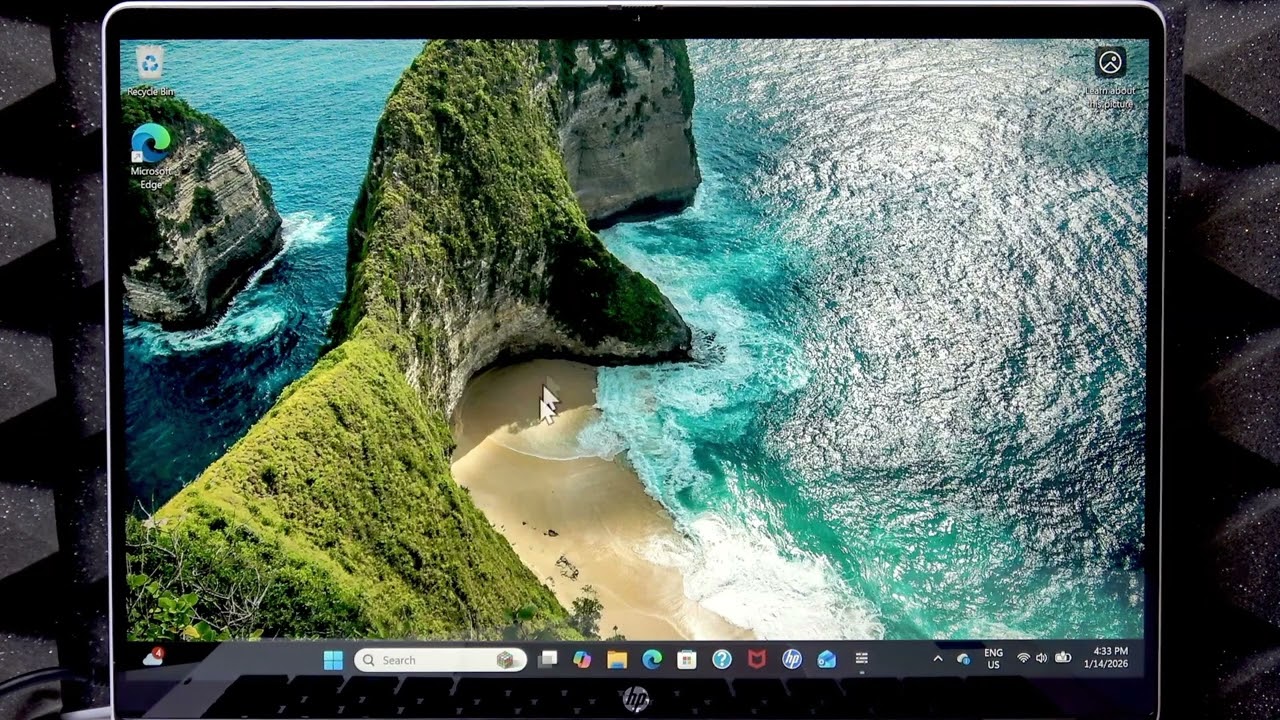Select the Microsoft Edge desktop shortcut
The image size is (1280, 720).
151,156
